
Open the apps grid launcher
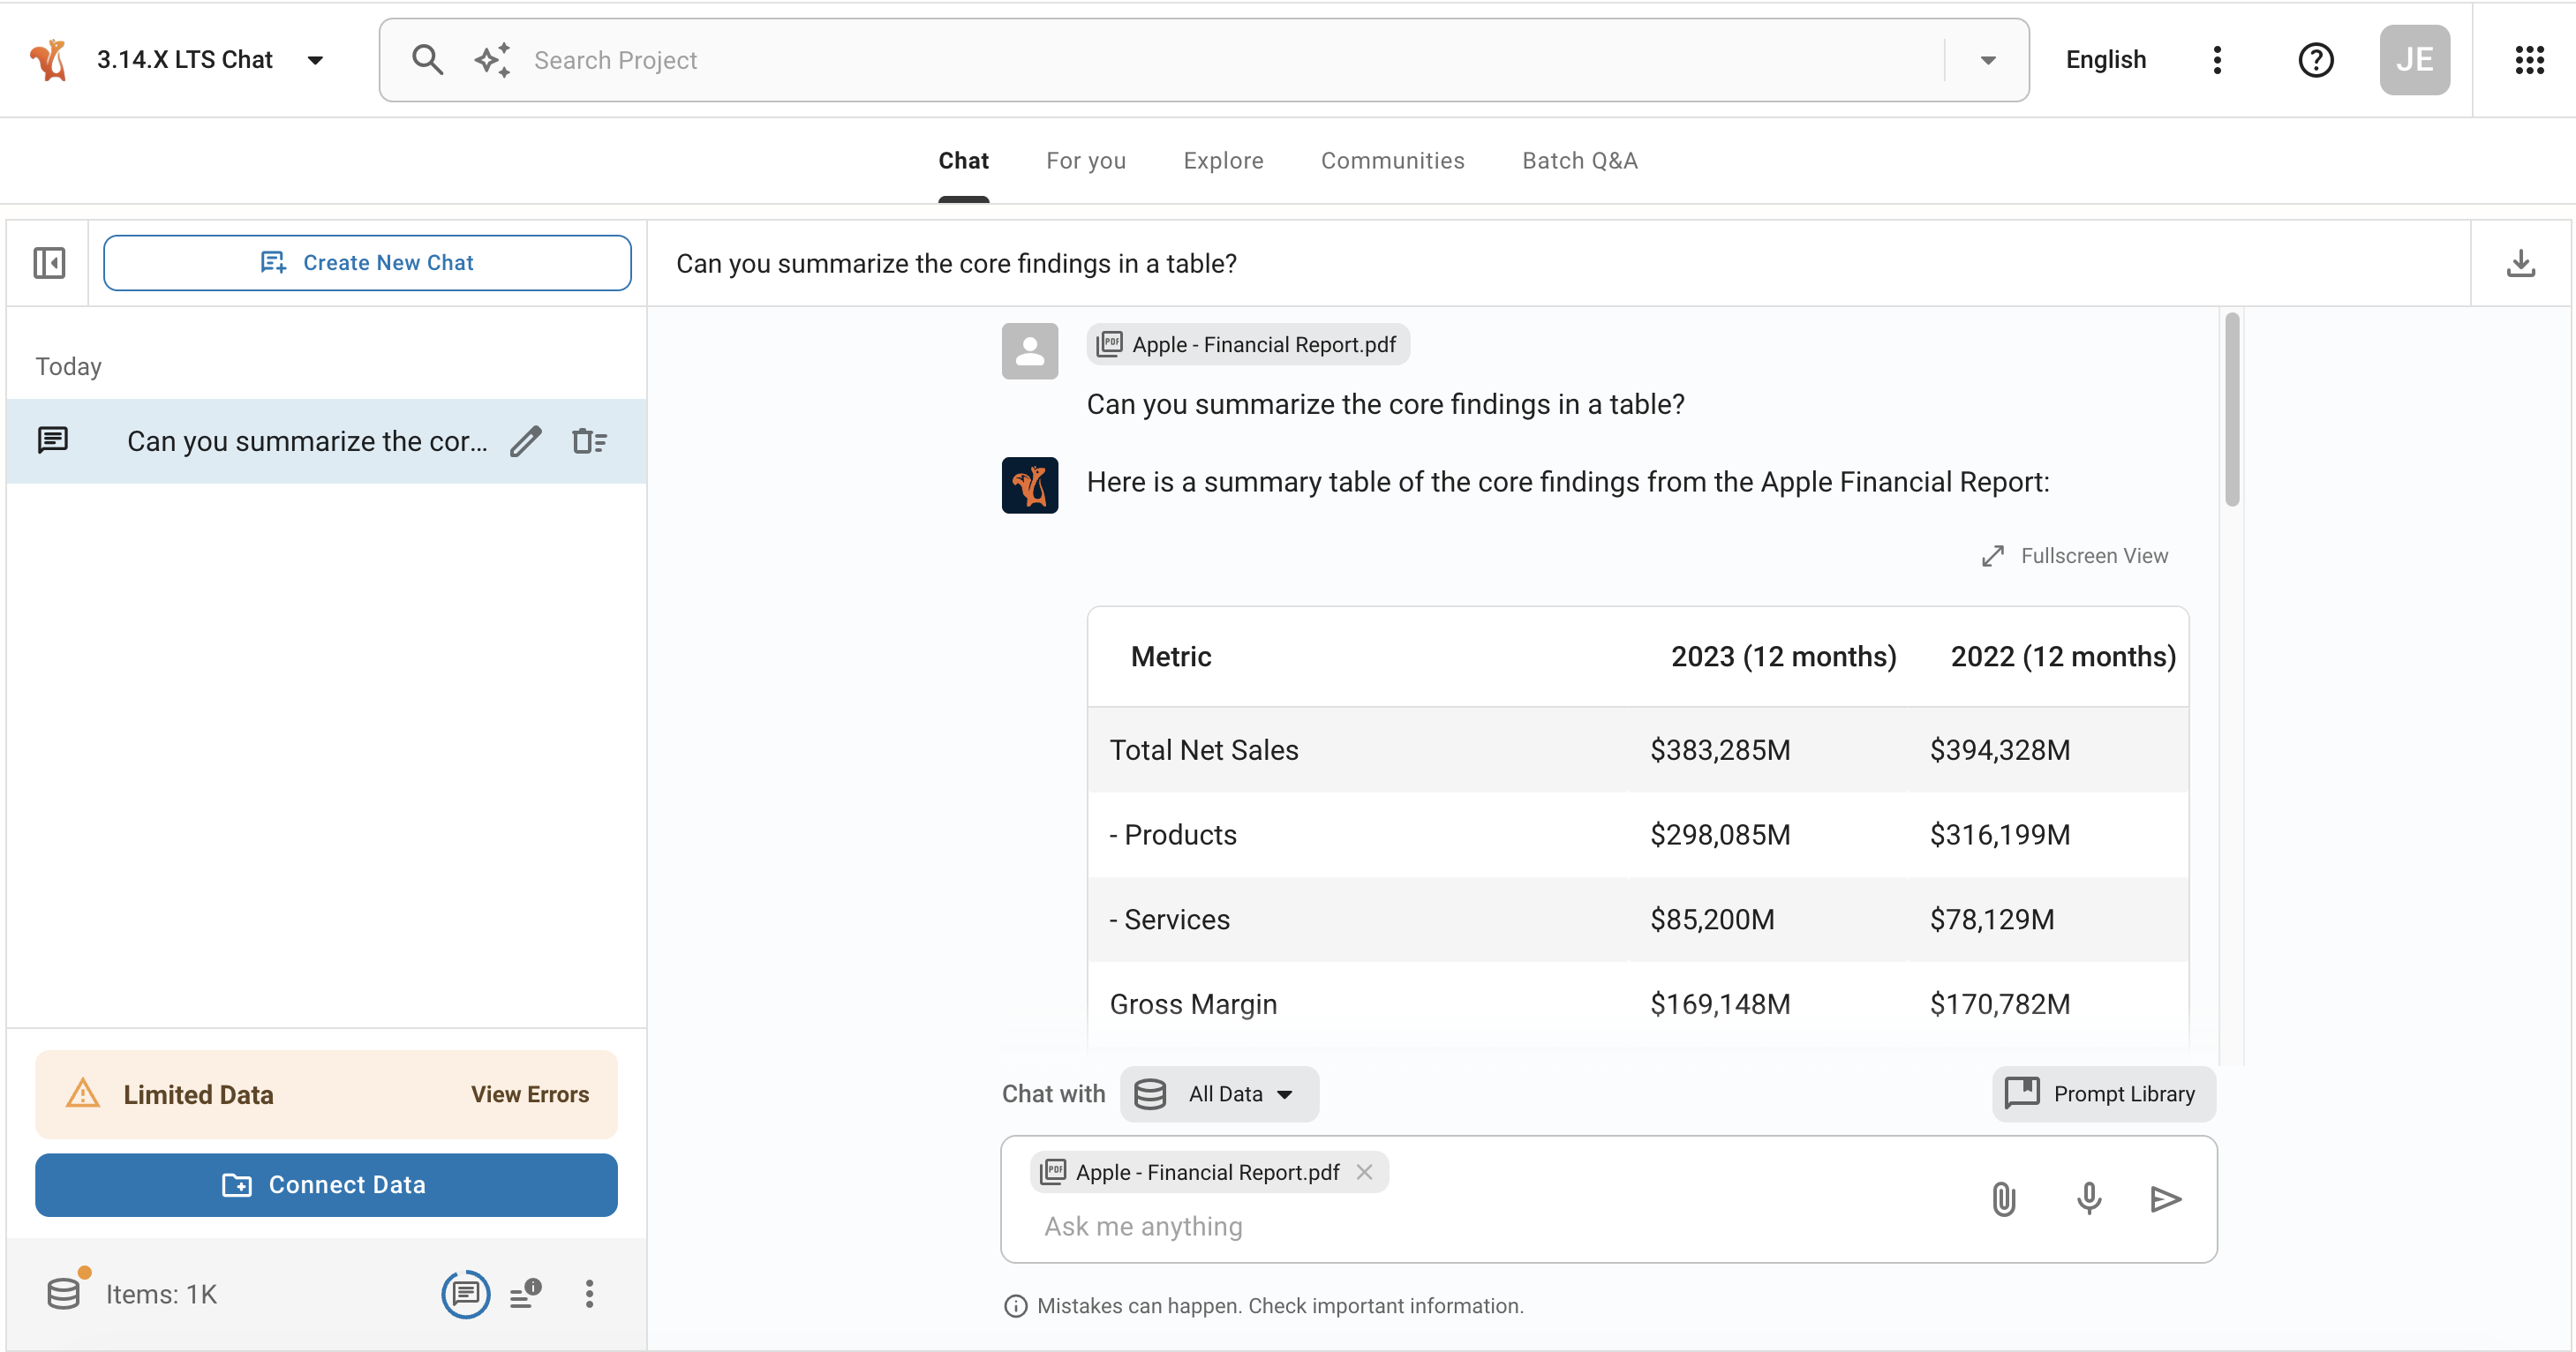point(2529,60)
